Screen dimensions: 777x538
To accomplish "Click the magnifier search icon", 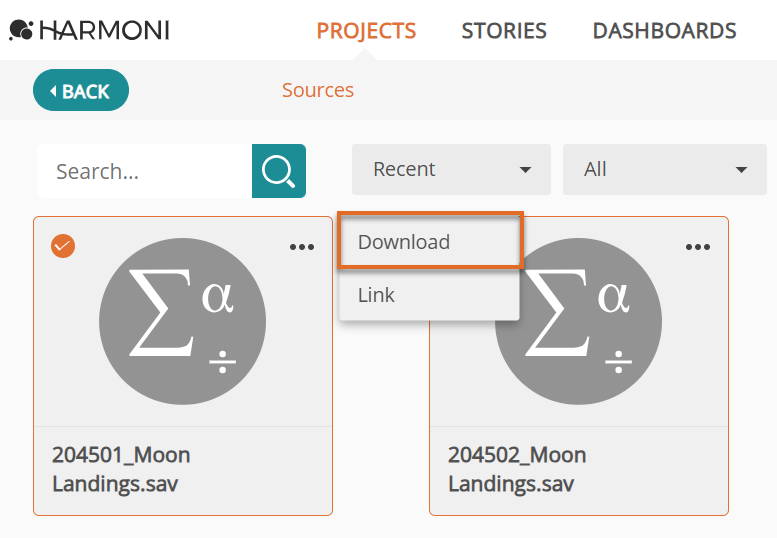I will (x=279, y=171).
